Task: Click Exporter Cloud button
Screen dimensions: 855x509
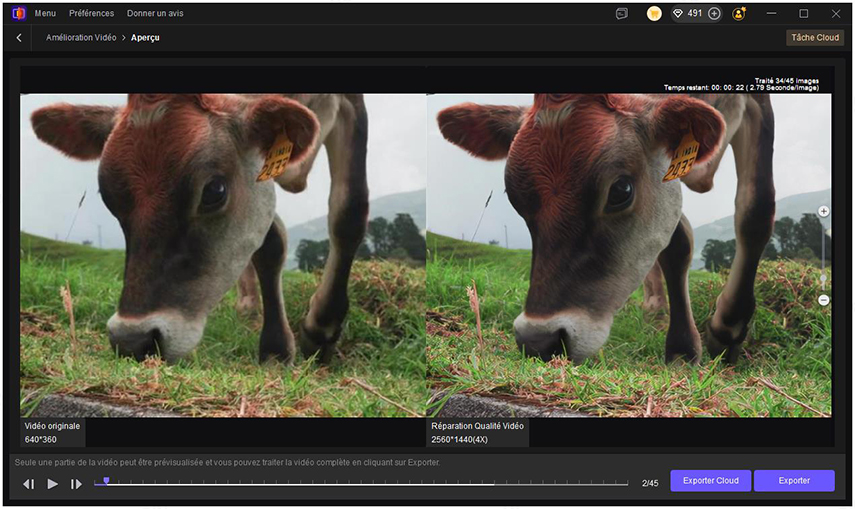Action: tap(711, 481)
